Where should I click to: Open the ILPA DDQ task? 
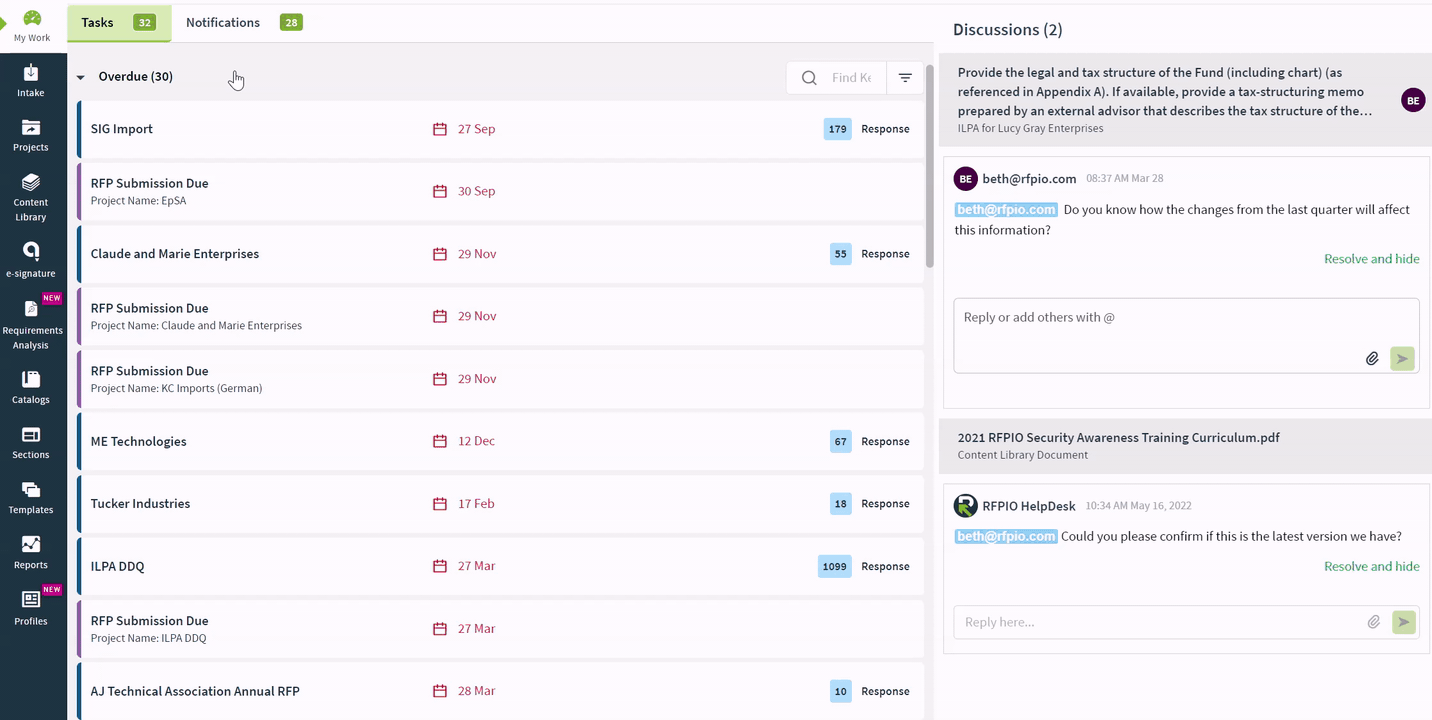501,566
